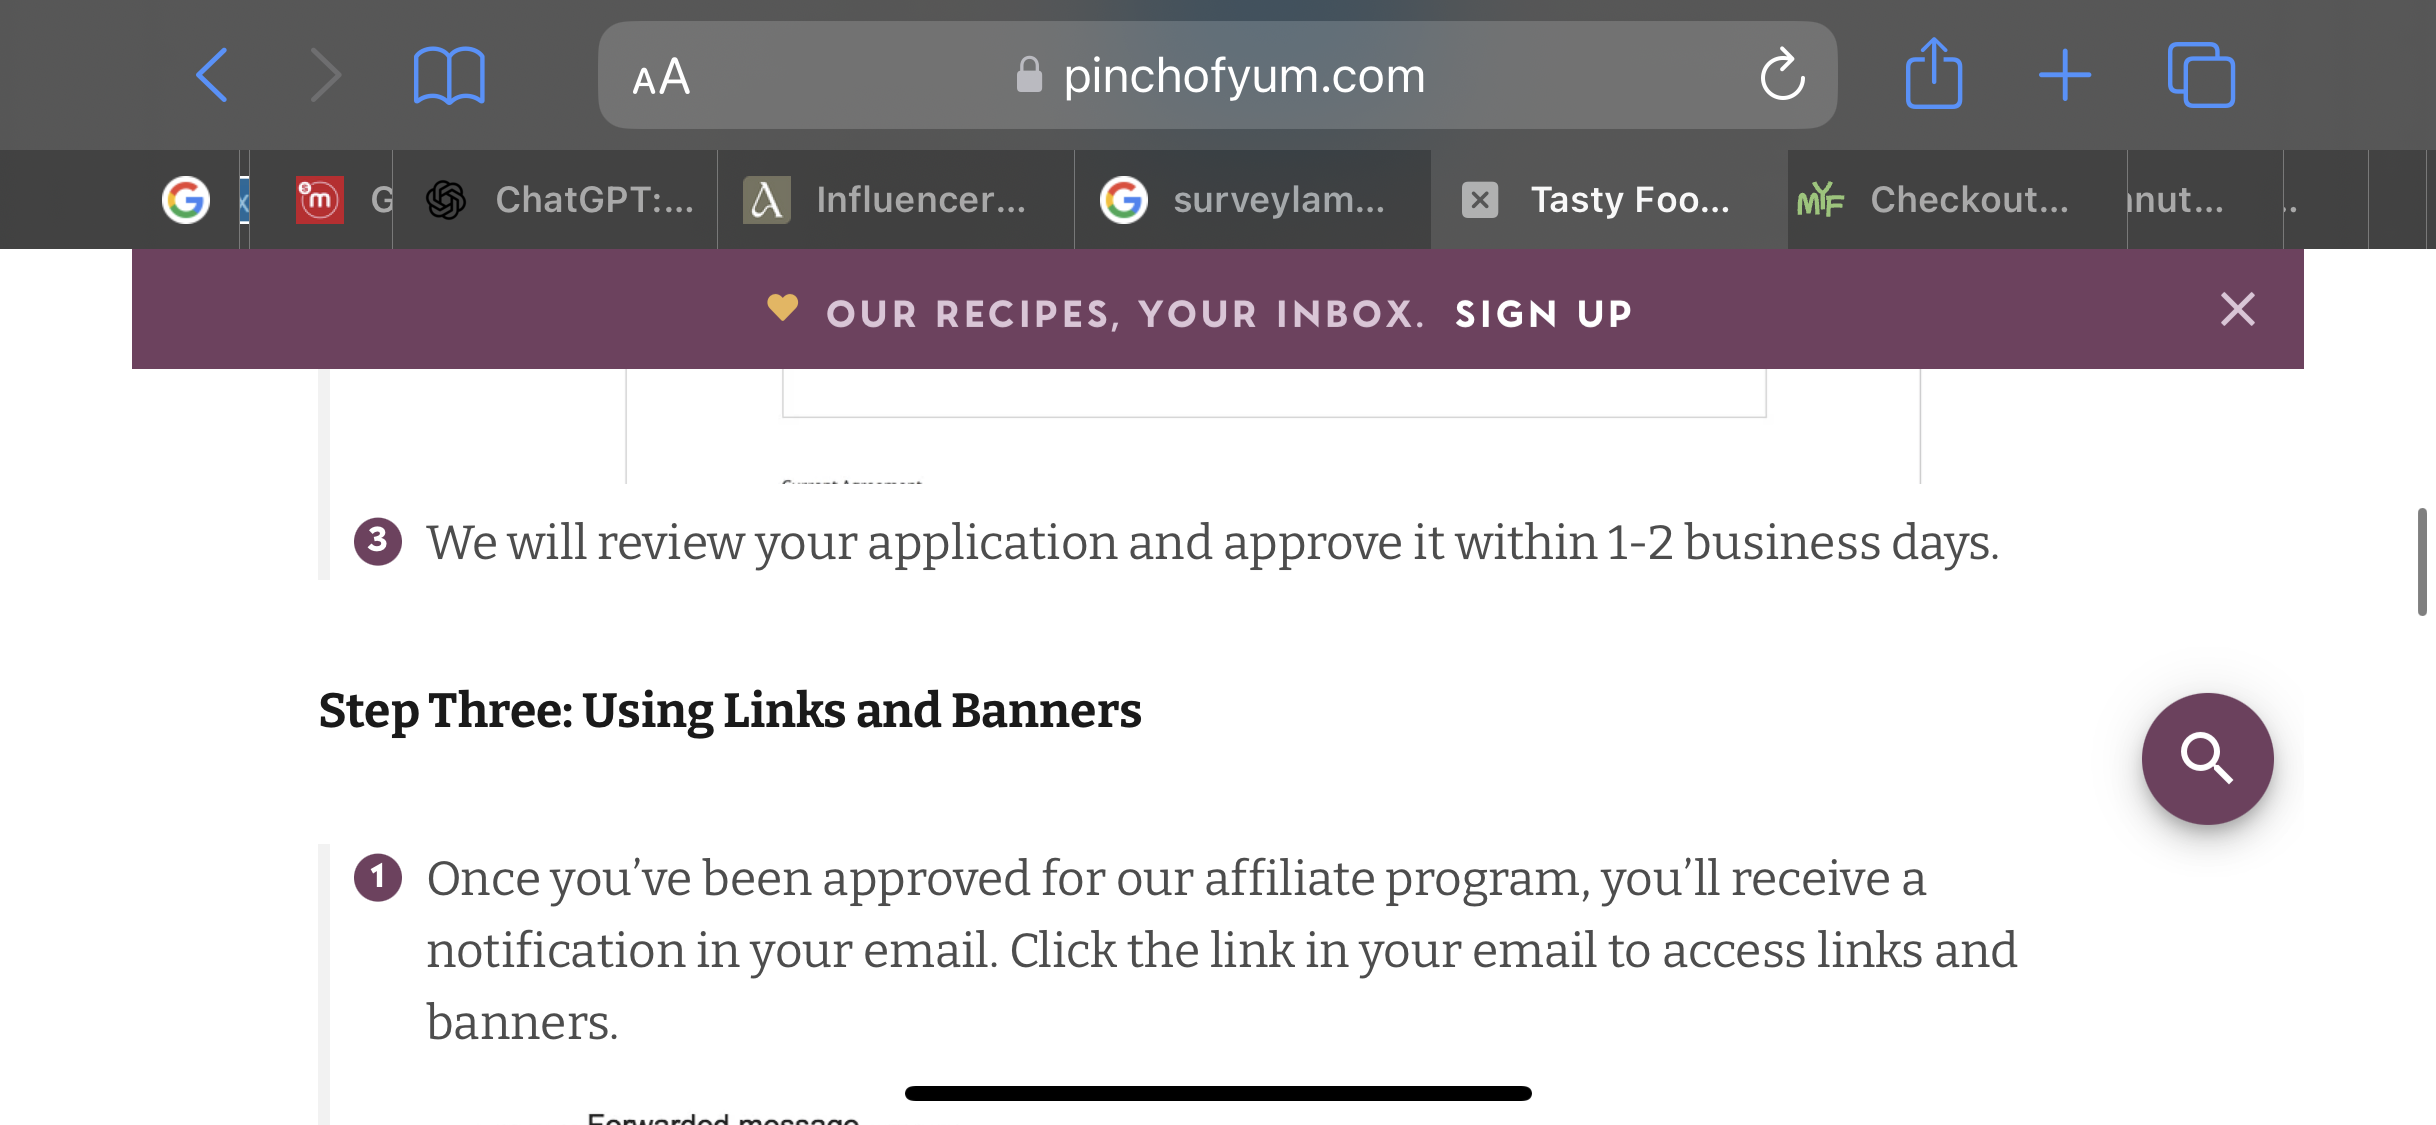Open the bookmarks book icon
The width and height of the screenshot is (2436, 1125).
pyautogui.click(x=449, y=76)
